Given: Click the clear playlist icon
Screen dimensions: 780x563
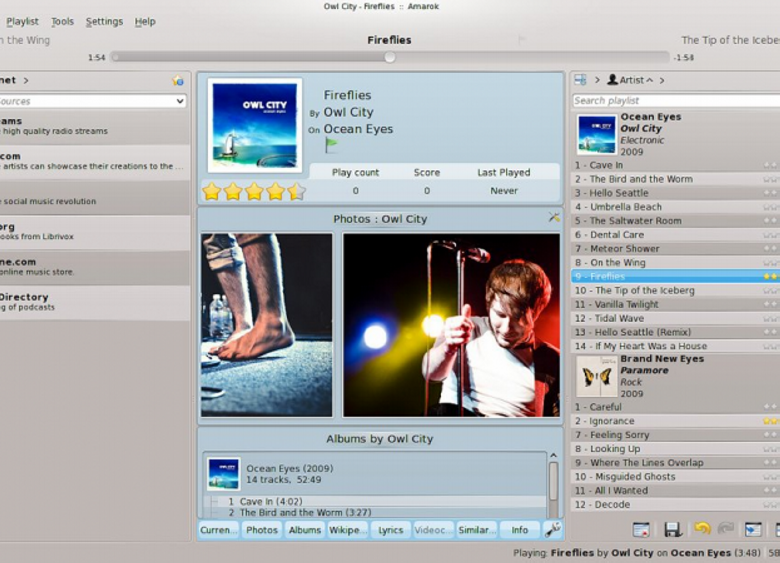Looking at the screenshot, I should click(641, 529).
